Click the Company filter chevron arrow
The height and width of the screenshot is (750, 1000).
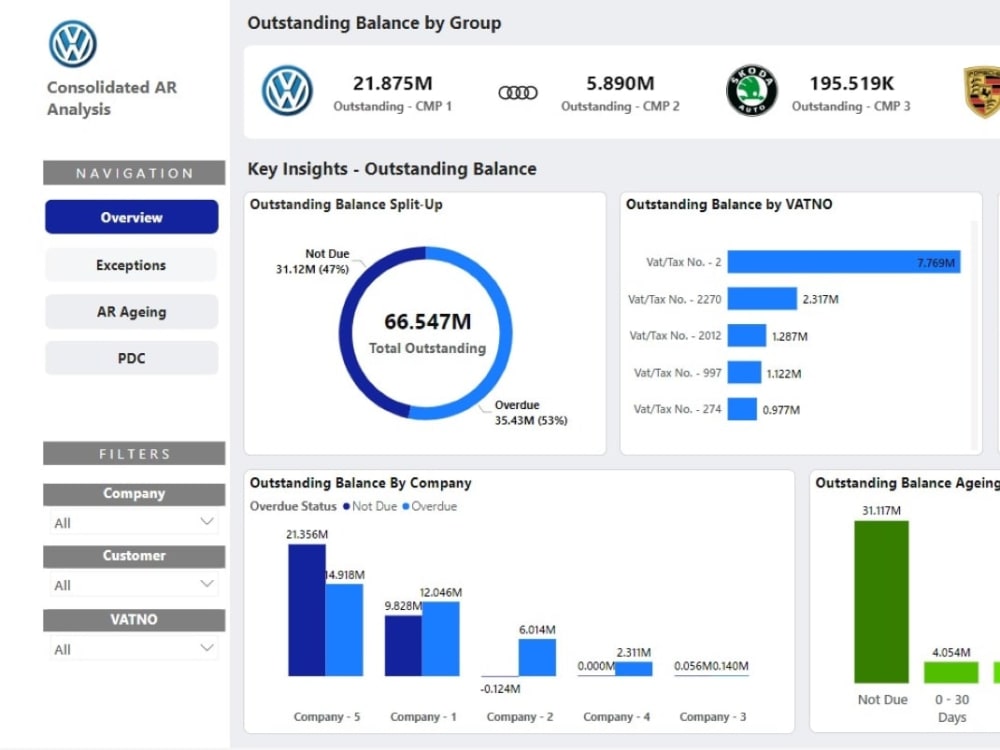click(x=207, y=522)
